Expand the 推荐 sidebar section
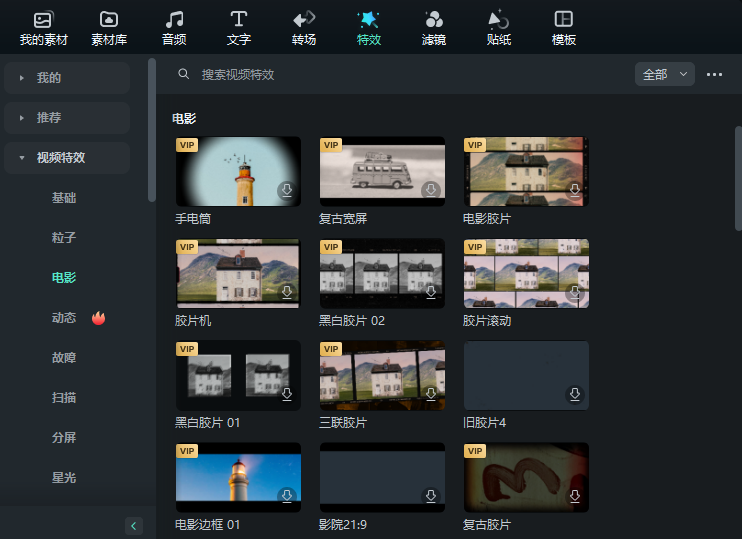 click(x=66, y=118)
